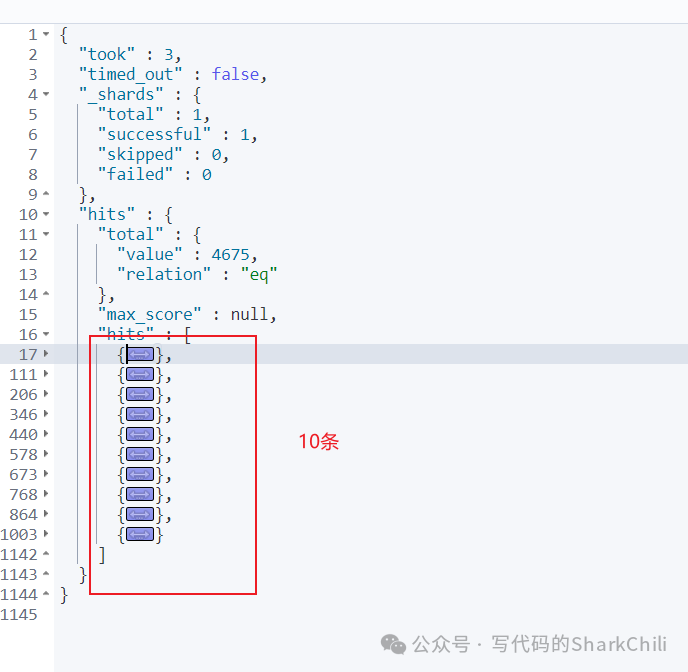Click the "skipped" key on line 7

click(x=140, y=154)
